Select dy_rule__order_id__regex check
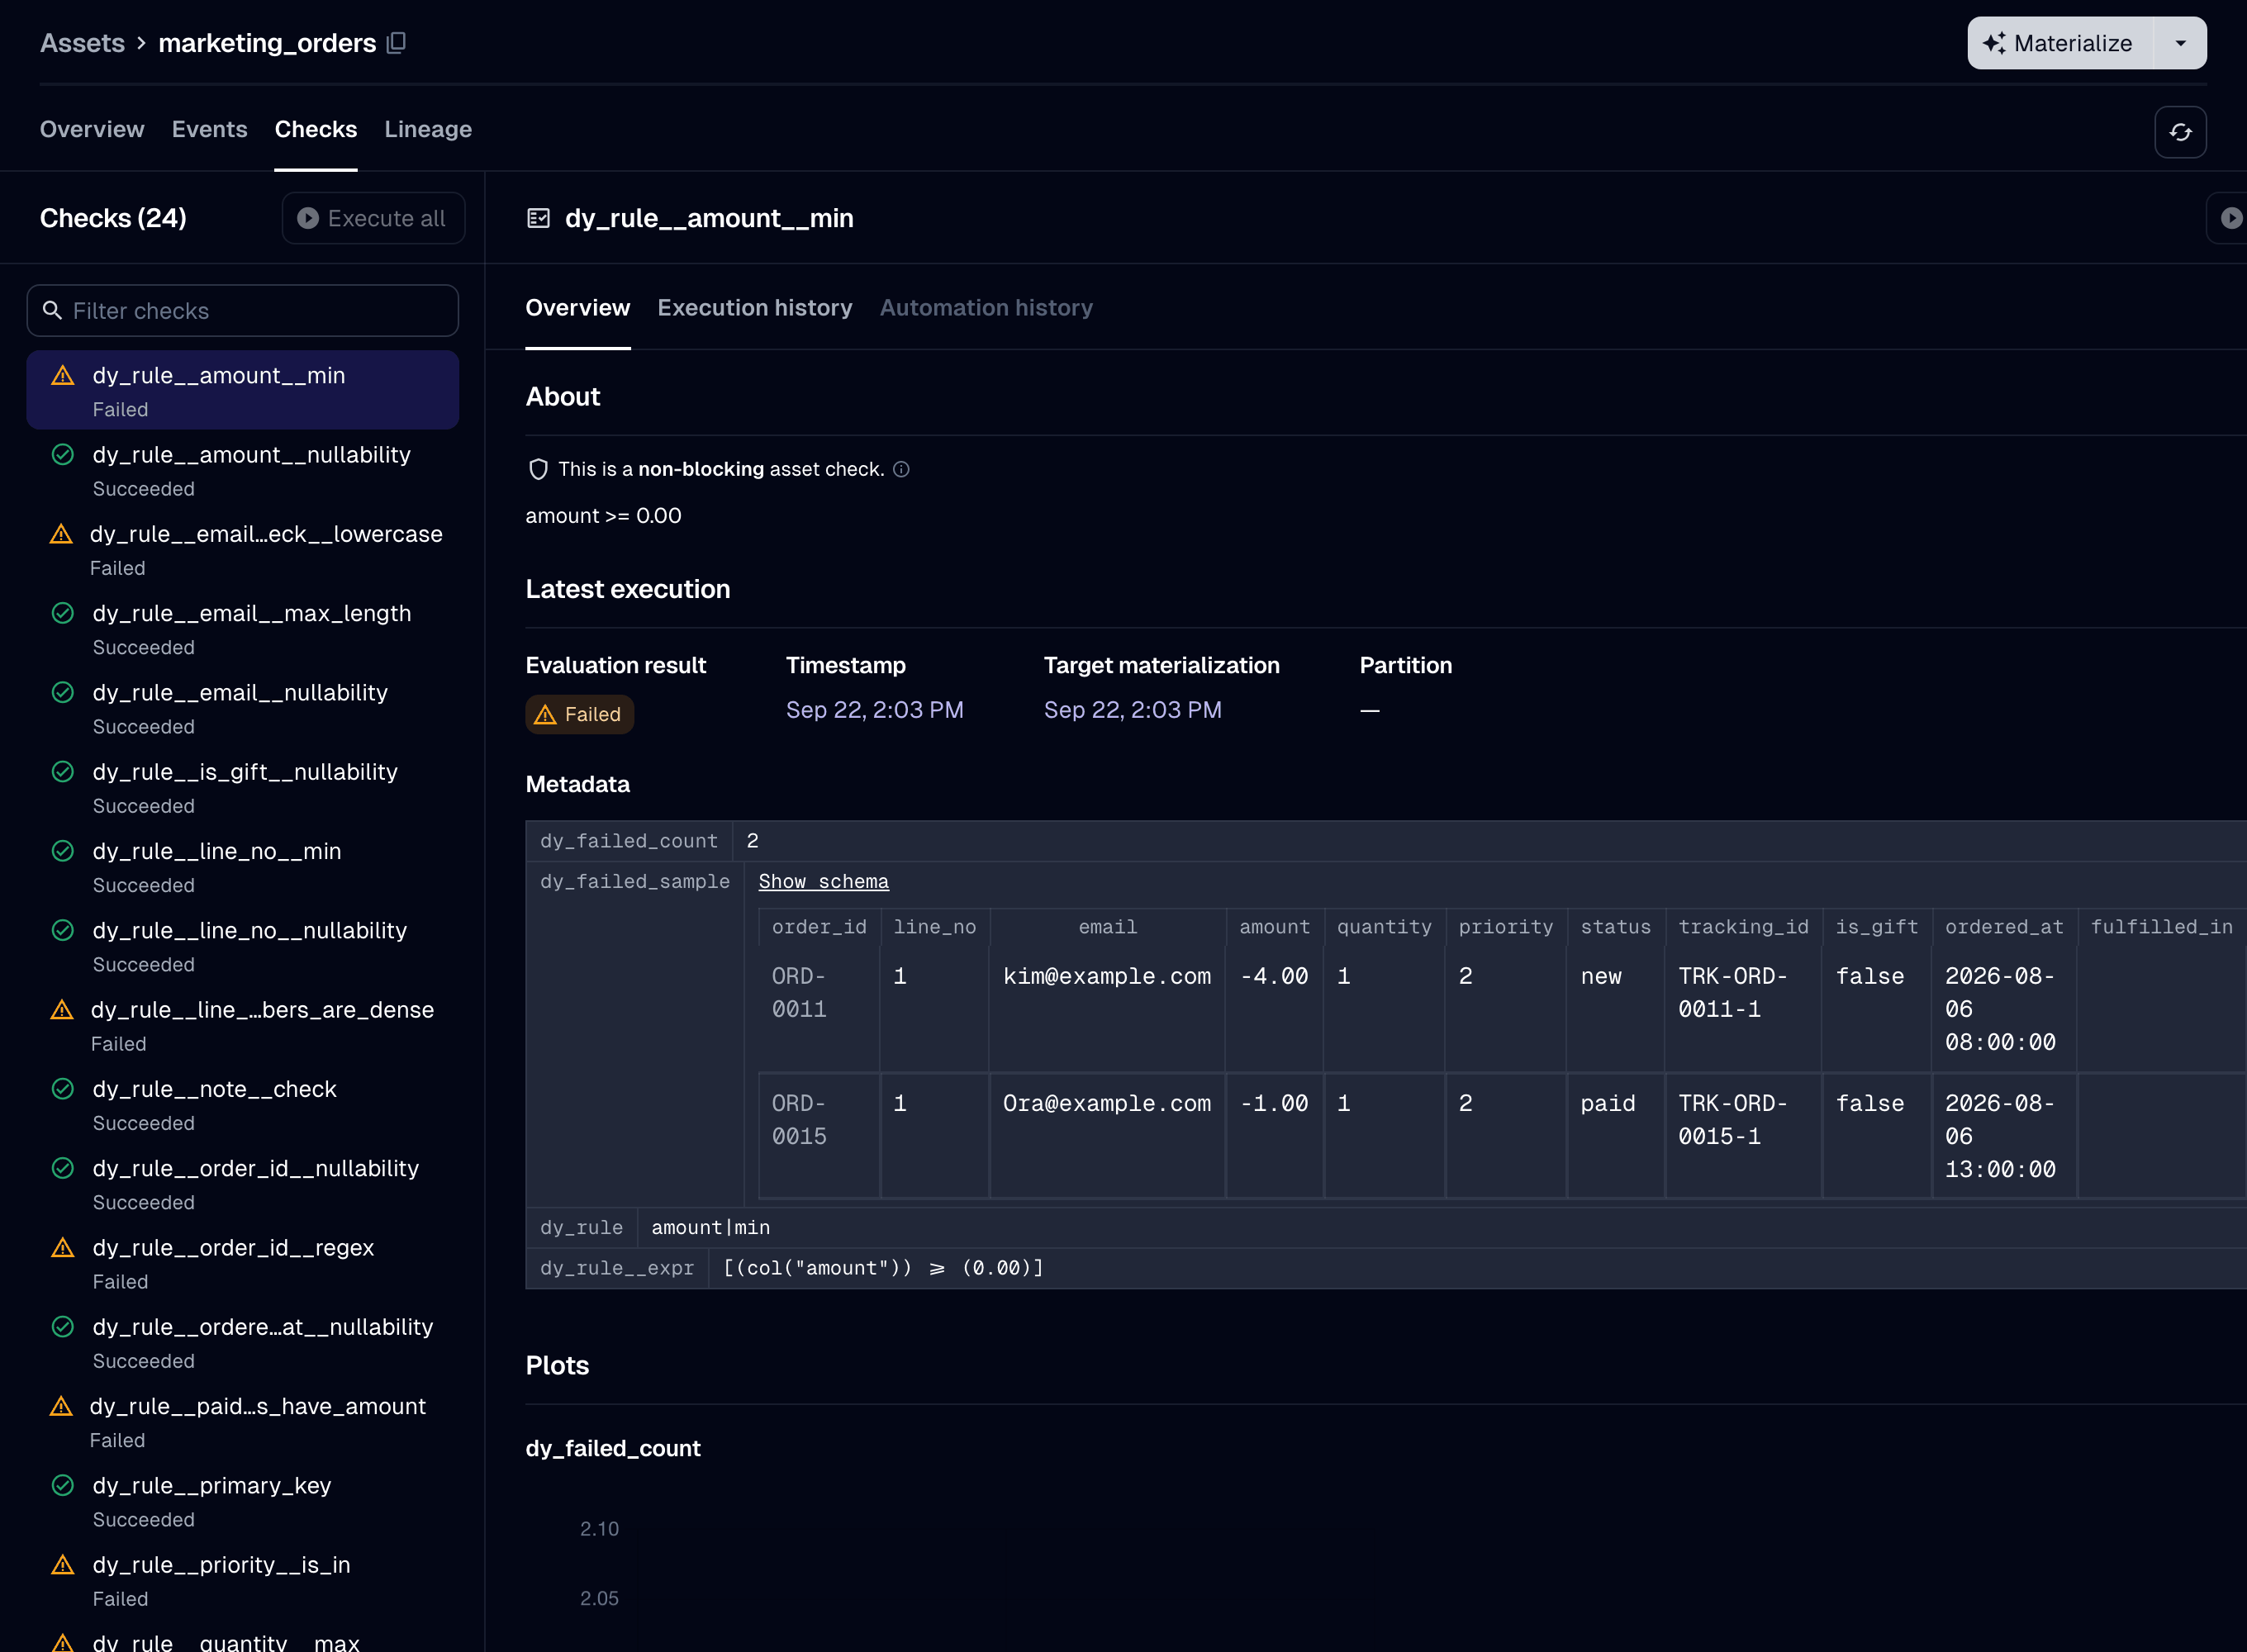Screen dimensions: 2247x1652 (x=243, y=1263)
